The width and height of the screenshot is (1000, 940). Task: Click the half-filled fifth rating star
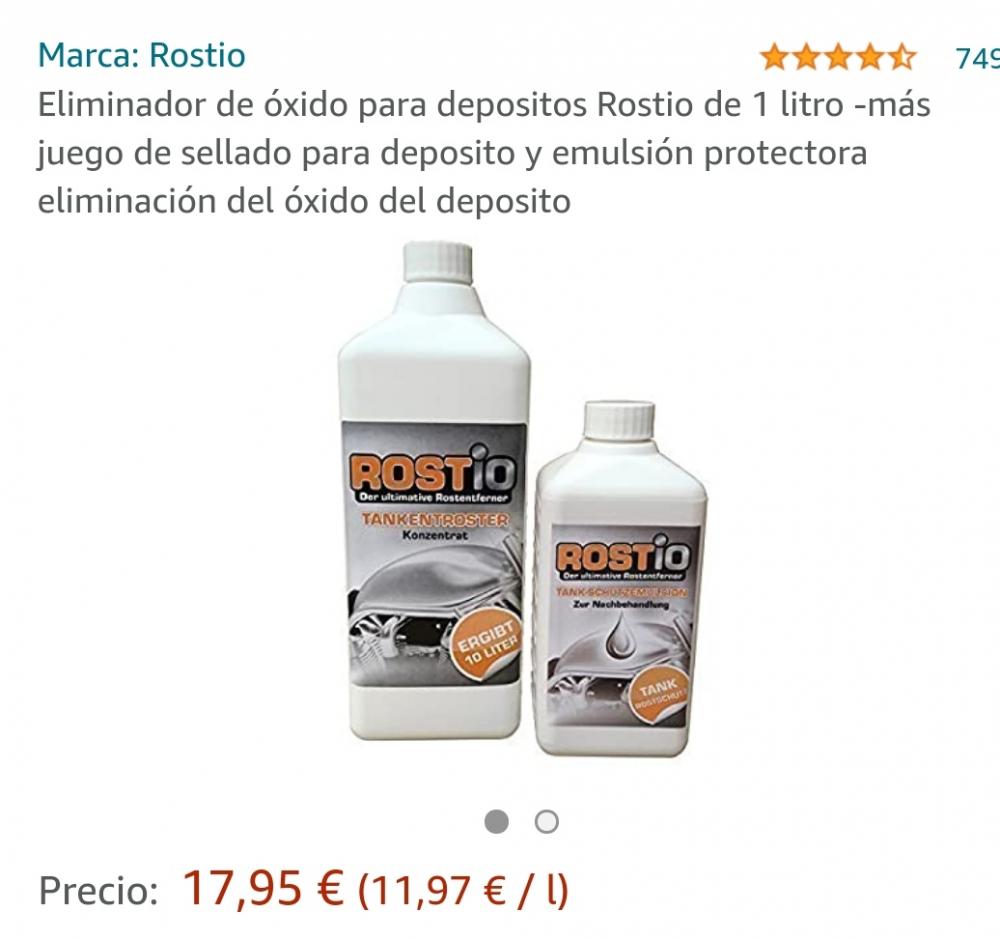[x=901, y=57]
